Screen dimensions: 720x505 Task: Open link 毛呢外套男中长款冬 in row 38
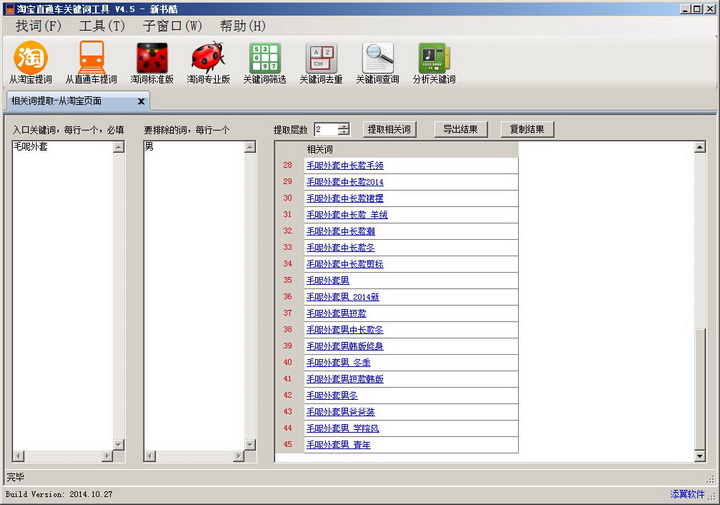[x=345, y=330]
